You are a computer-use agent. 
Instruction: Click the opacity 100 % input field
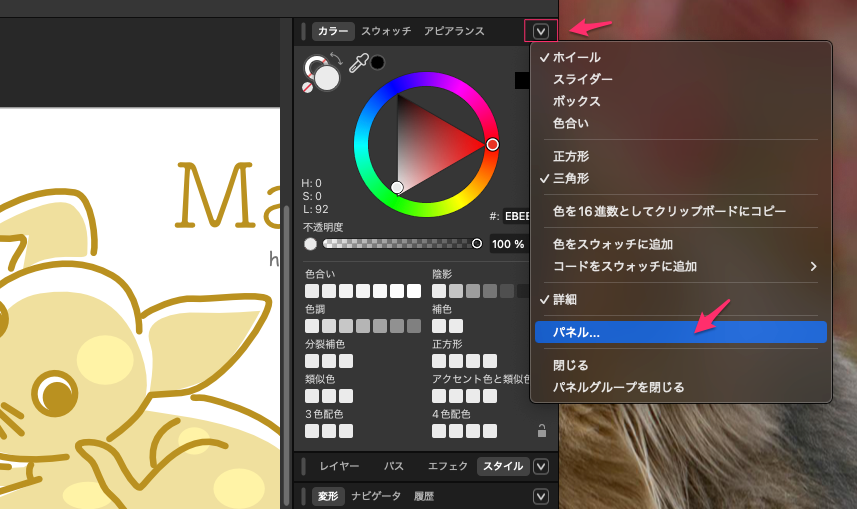[507, 244]
